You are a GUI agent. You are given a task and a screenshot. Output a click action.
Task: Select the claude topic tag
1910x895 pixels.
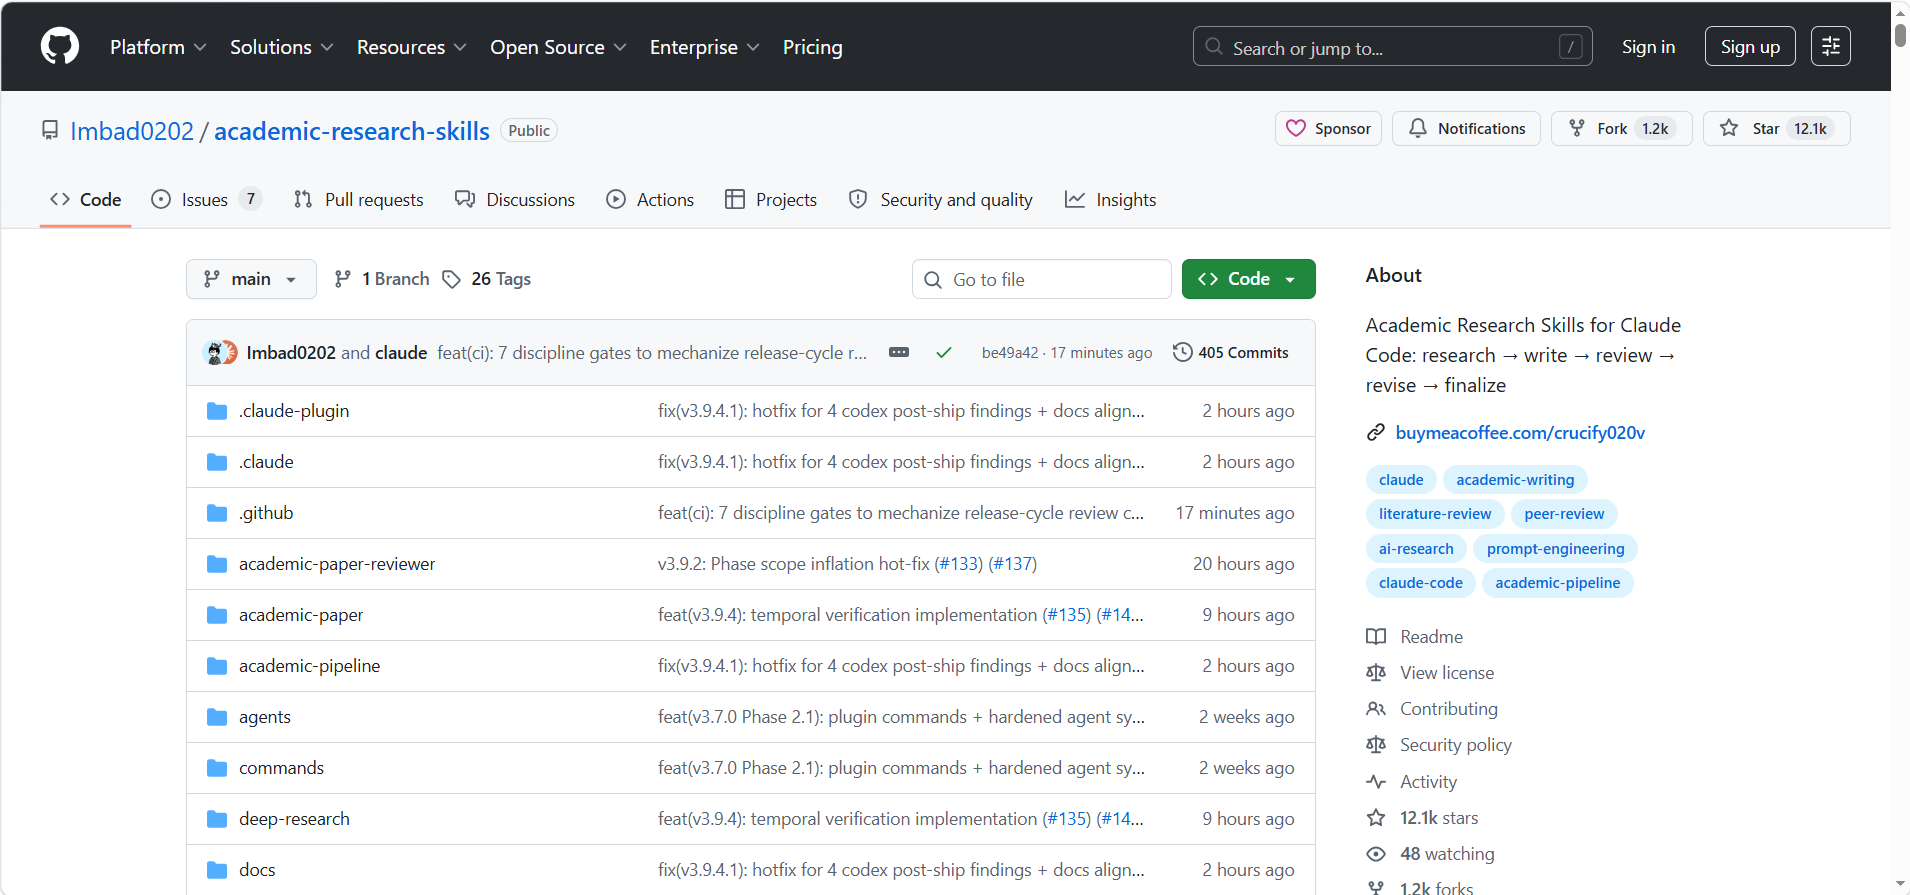click(x=1401, y=480)
